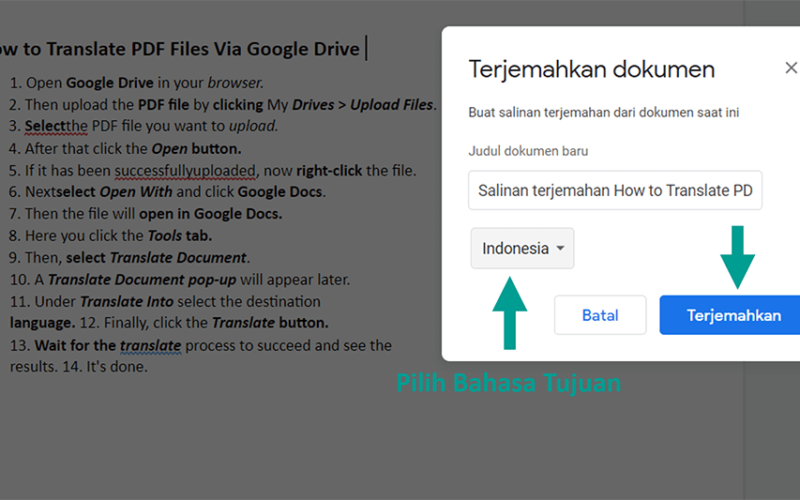Click the underlined word 'translate' in step 13

coord(151,345)
